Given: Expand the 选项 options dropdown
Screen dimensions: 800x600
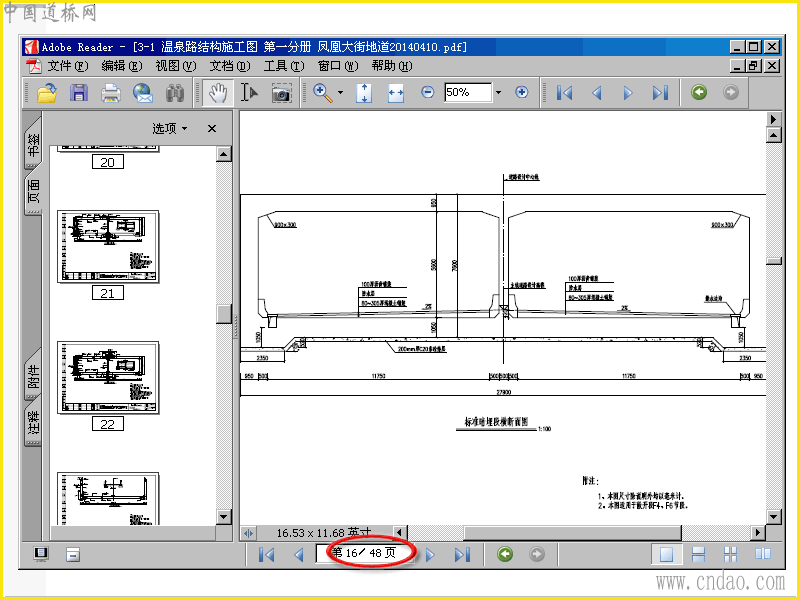Looking at the screenshot, I should click(170, 129).
